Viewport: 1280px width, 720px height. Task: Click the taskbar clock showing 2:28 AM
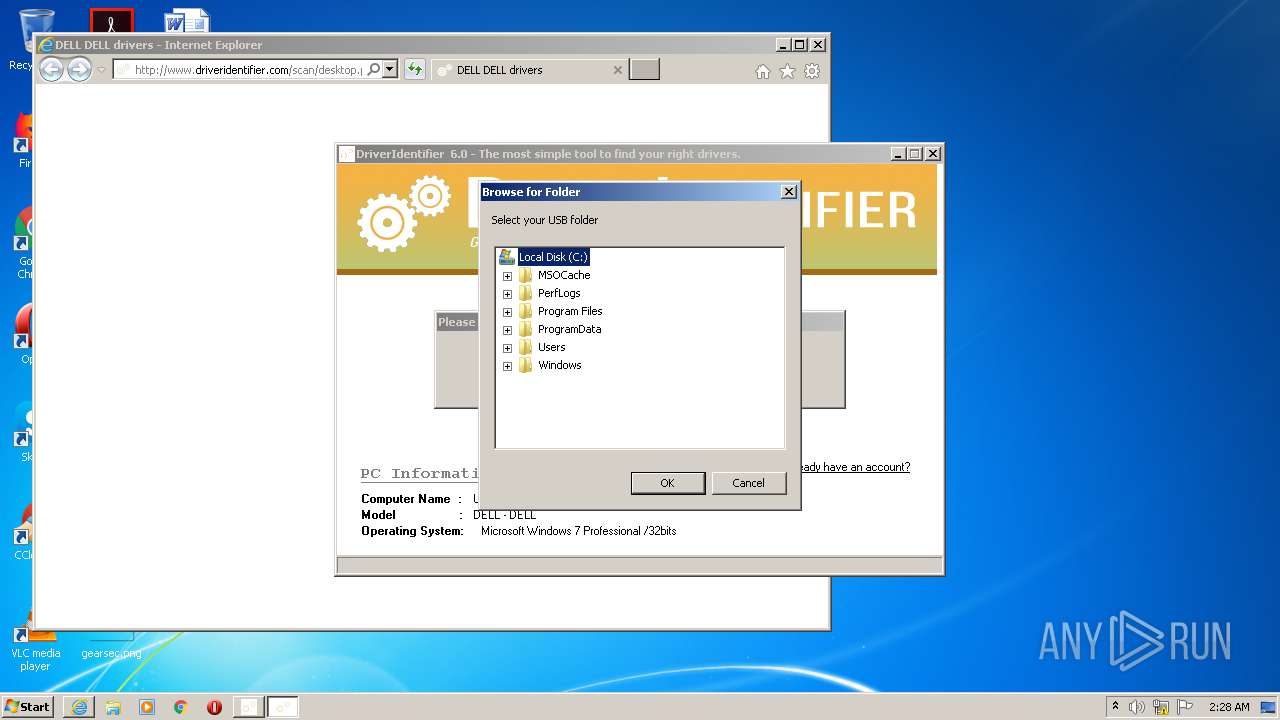click(x=1229, y=707)
